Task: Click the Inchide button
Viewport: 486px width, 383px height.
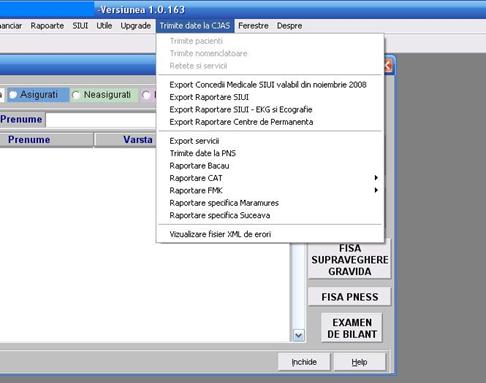Action: [x=304, y=362]
